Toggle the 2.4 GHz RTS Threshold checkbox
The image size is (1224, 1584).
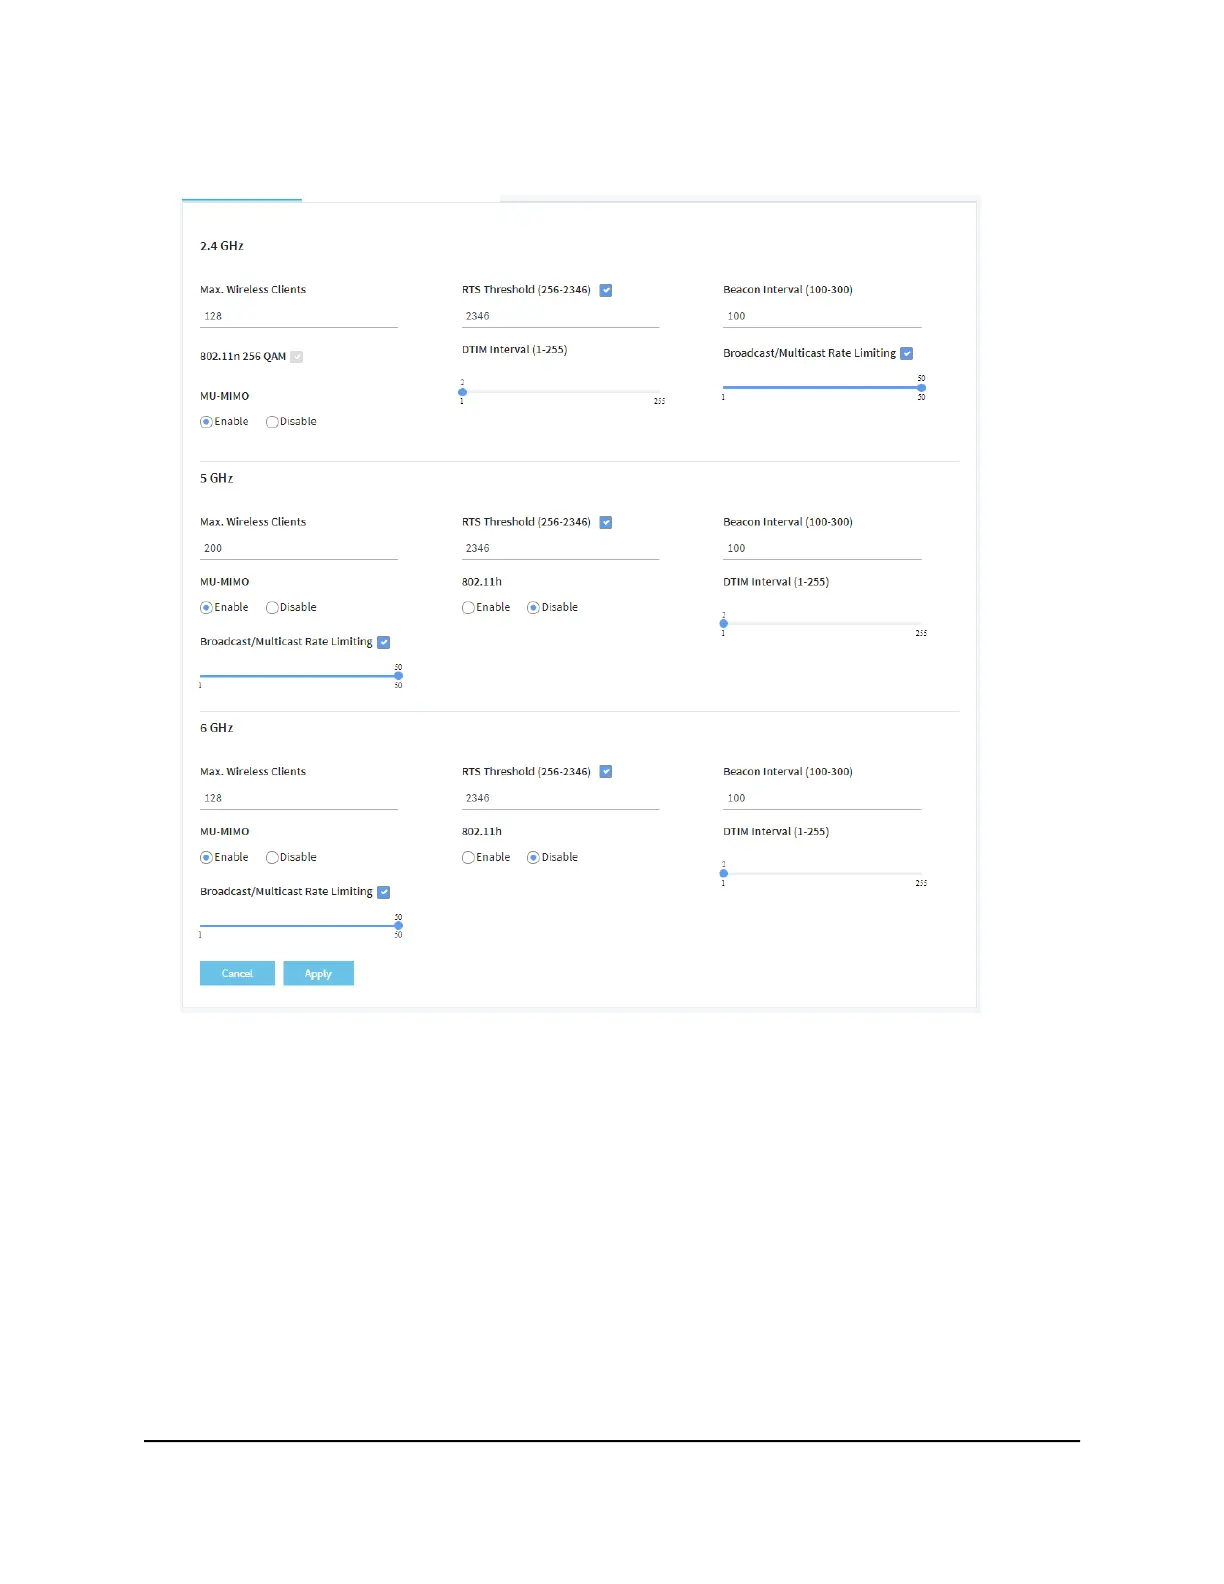click(x=606, y=290)
